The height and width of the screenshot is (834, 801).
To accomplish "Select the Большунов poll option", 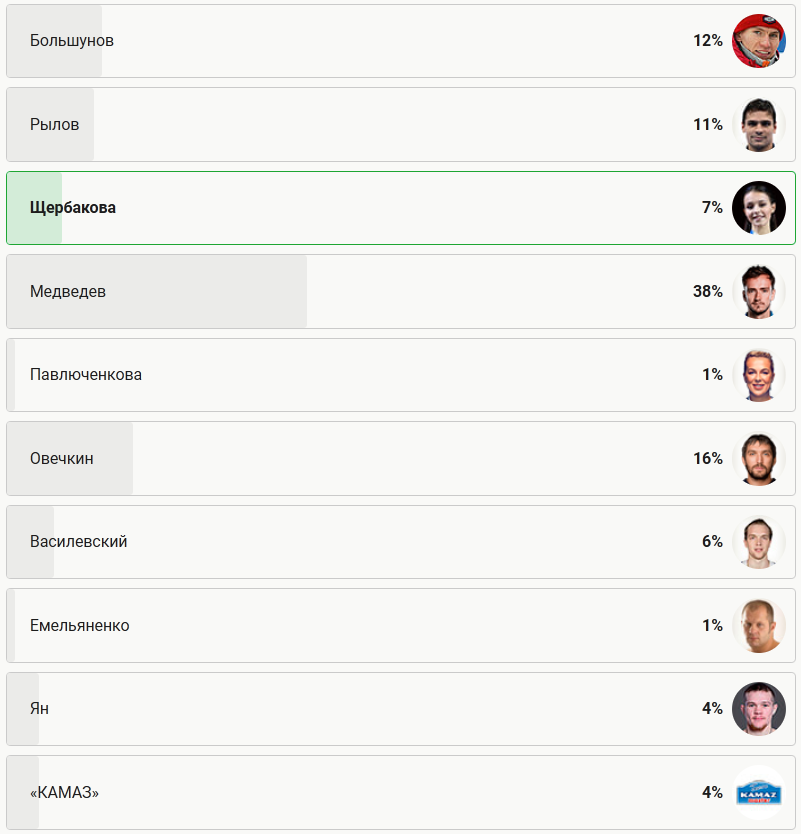I will pyautogui.click(x=400, y=41).
